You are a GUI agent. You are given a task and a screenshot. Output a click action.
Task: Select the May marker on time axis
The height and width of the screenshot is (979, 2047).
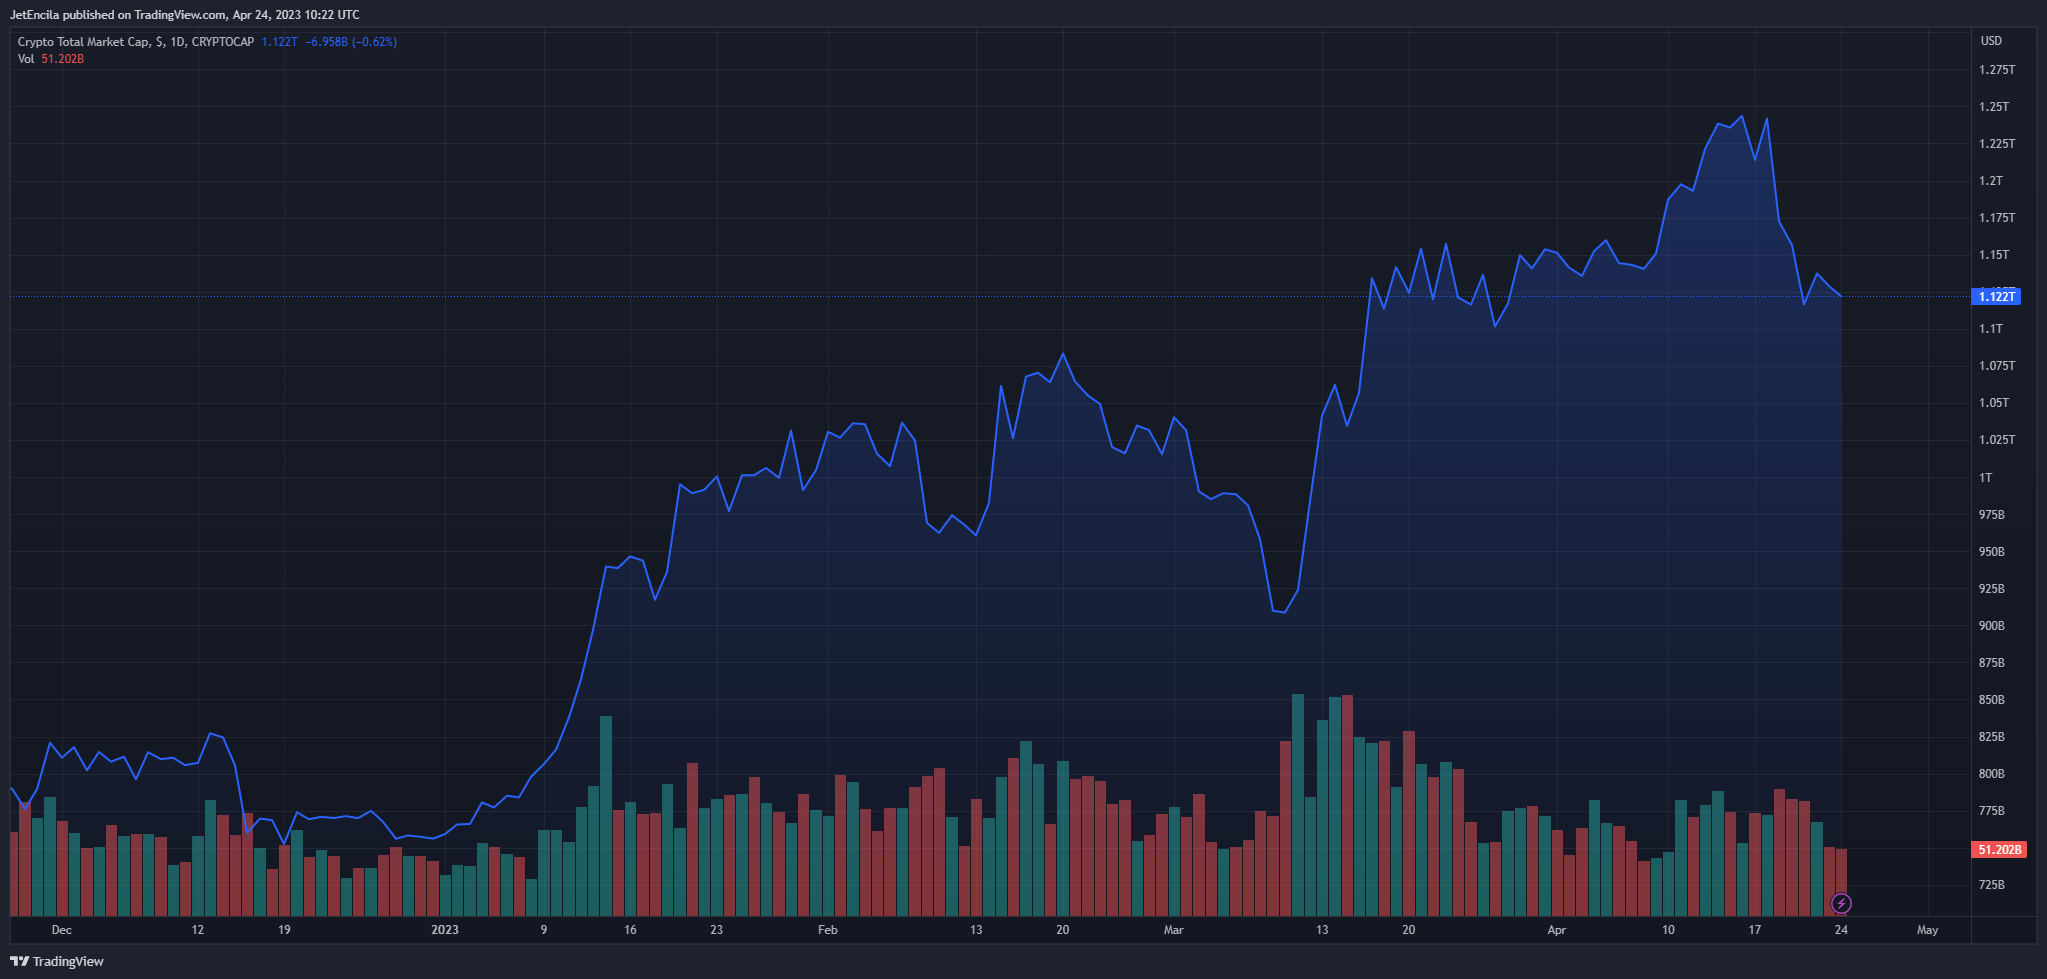(x=1927, y=930)
